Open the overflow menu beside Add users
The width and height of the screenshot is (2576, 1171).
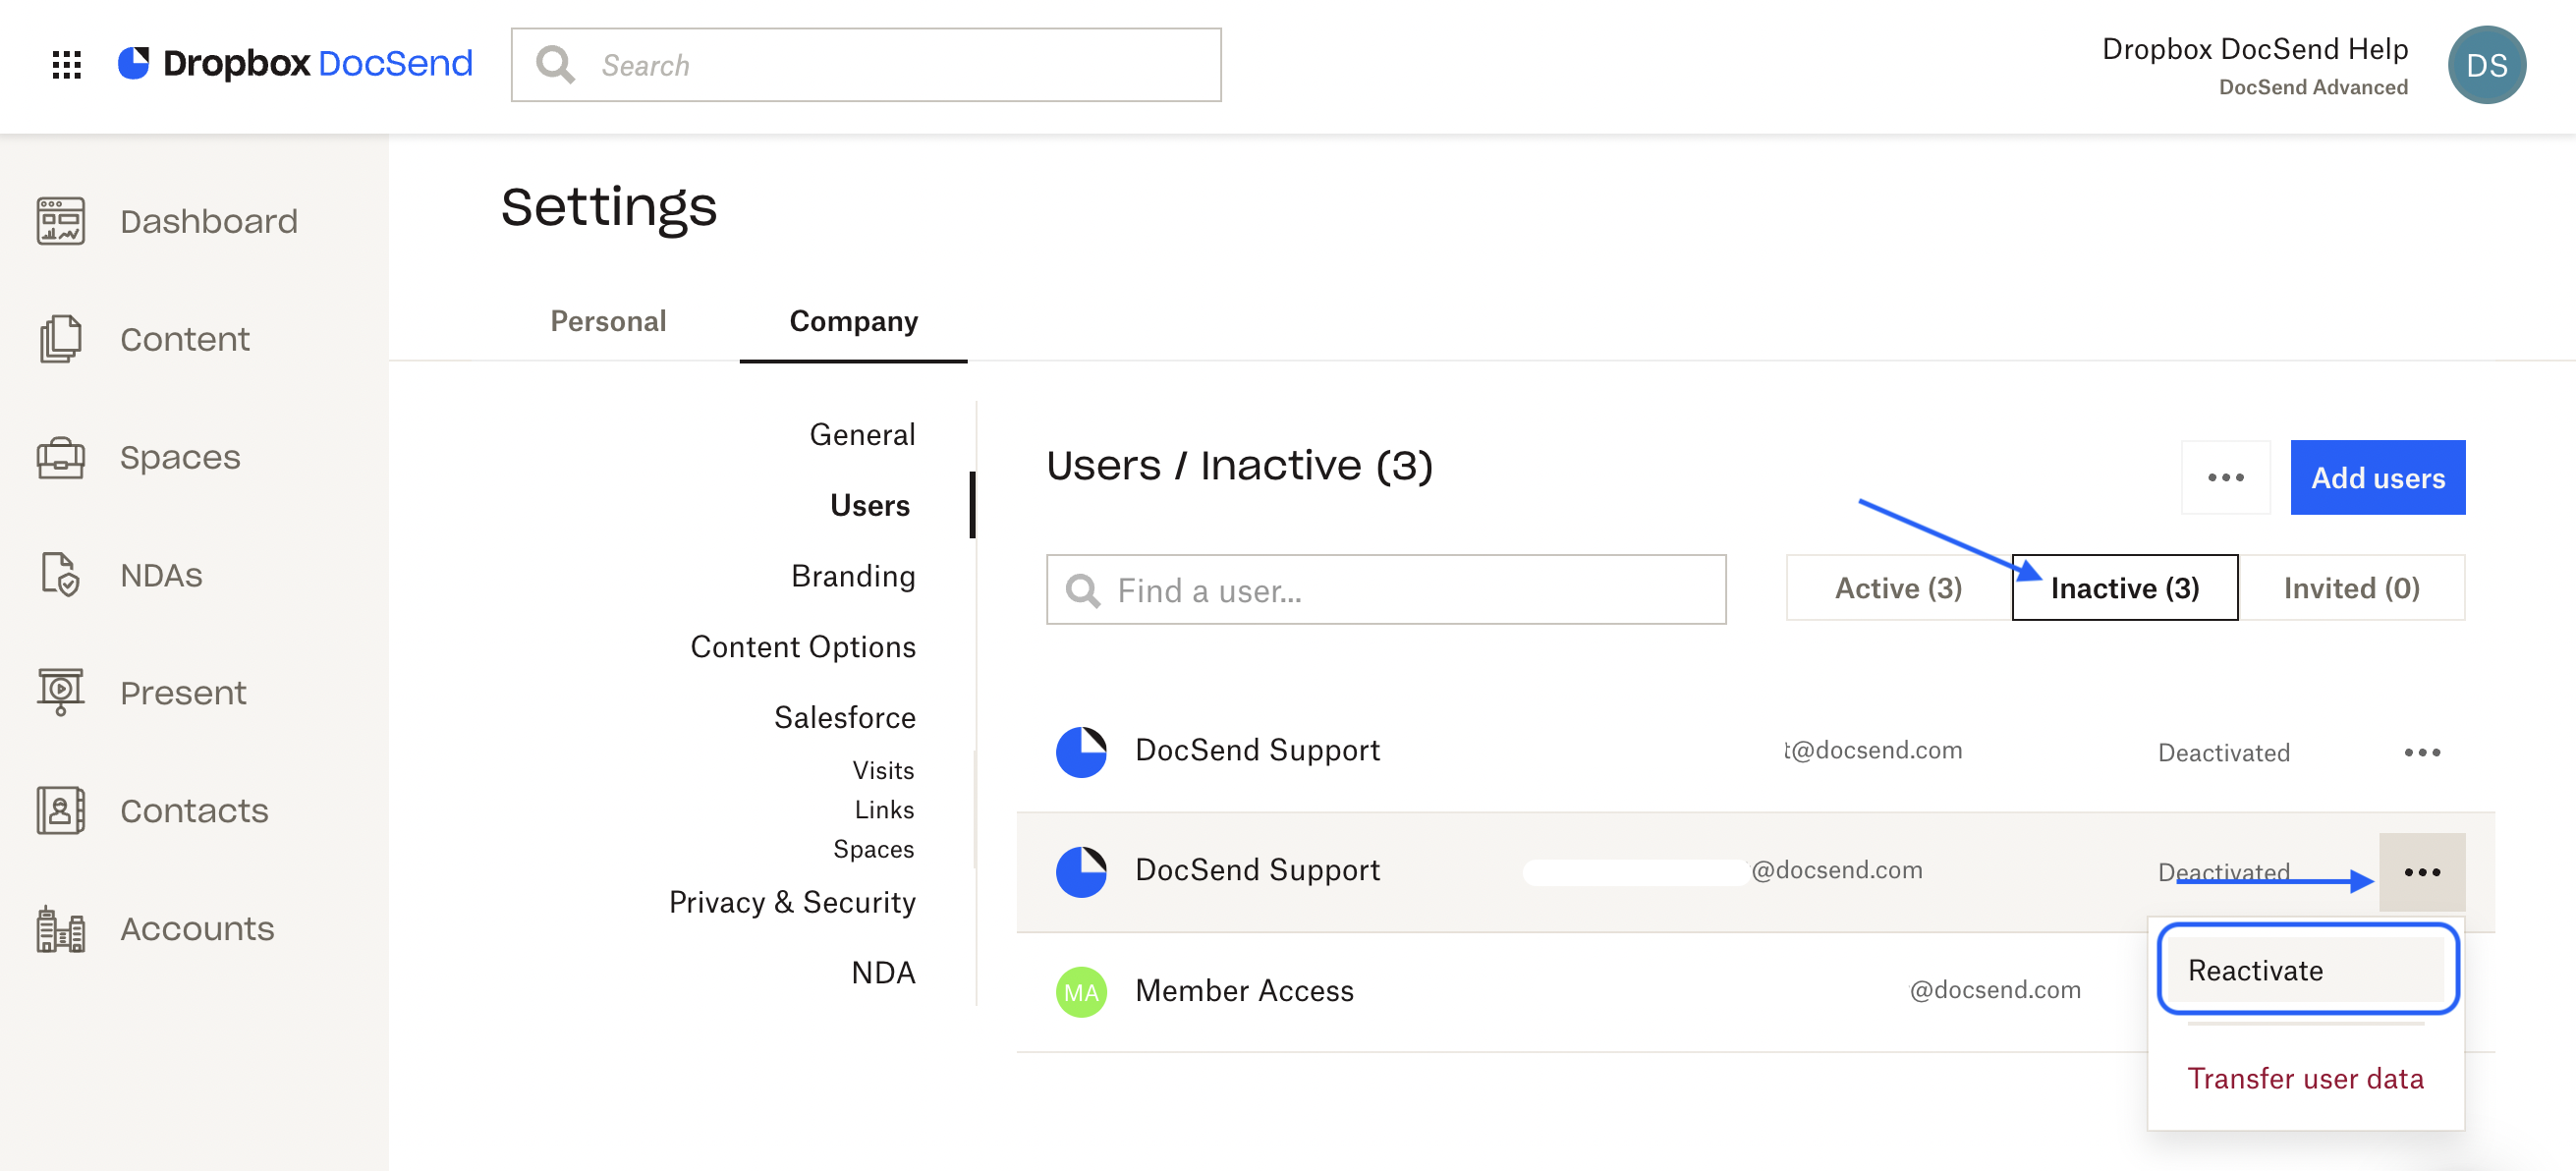click(x=2225, y=477)
